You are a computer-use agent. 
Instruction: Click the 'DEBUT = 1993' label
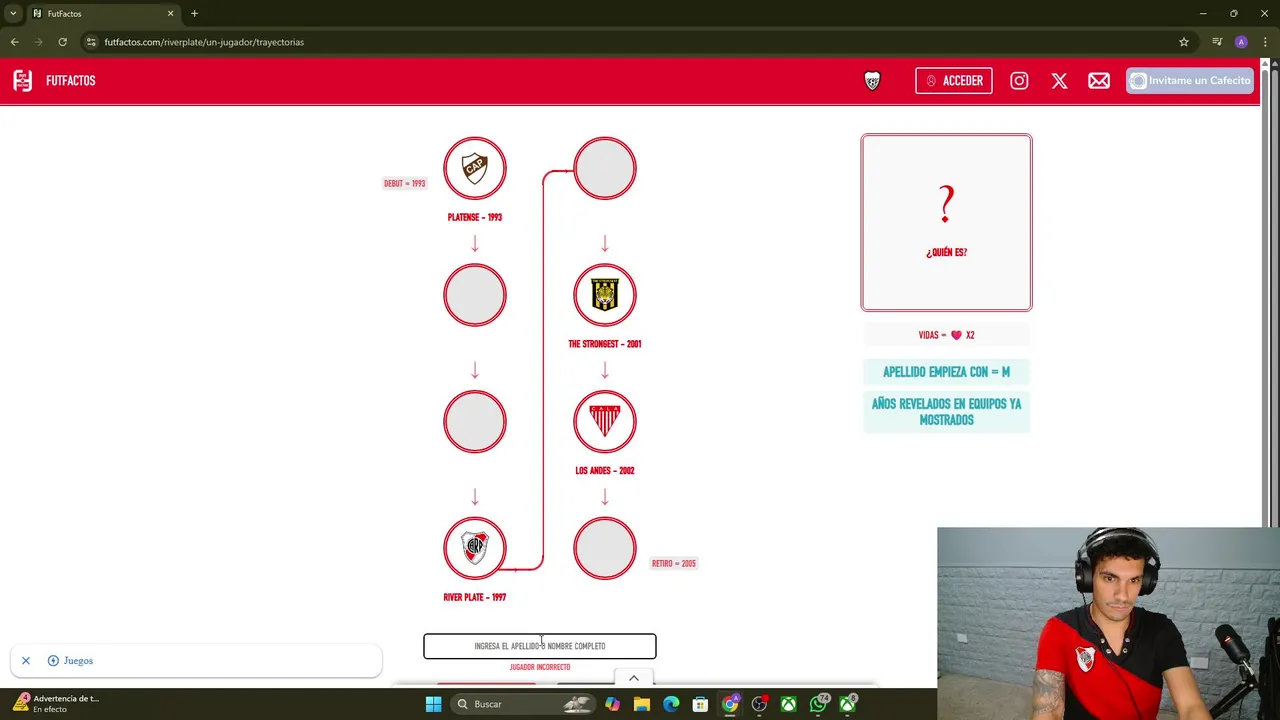pos(405,183)
